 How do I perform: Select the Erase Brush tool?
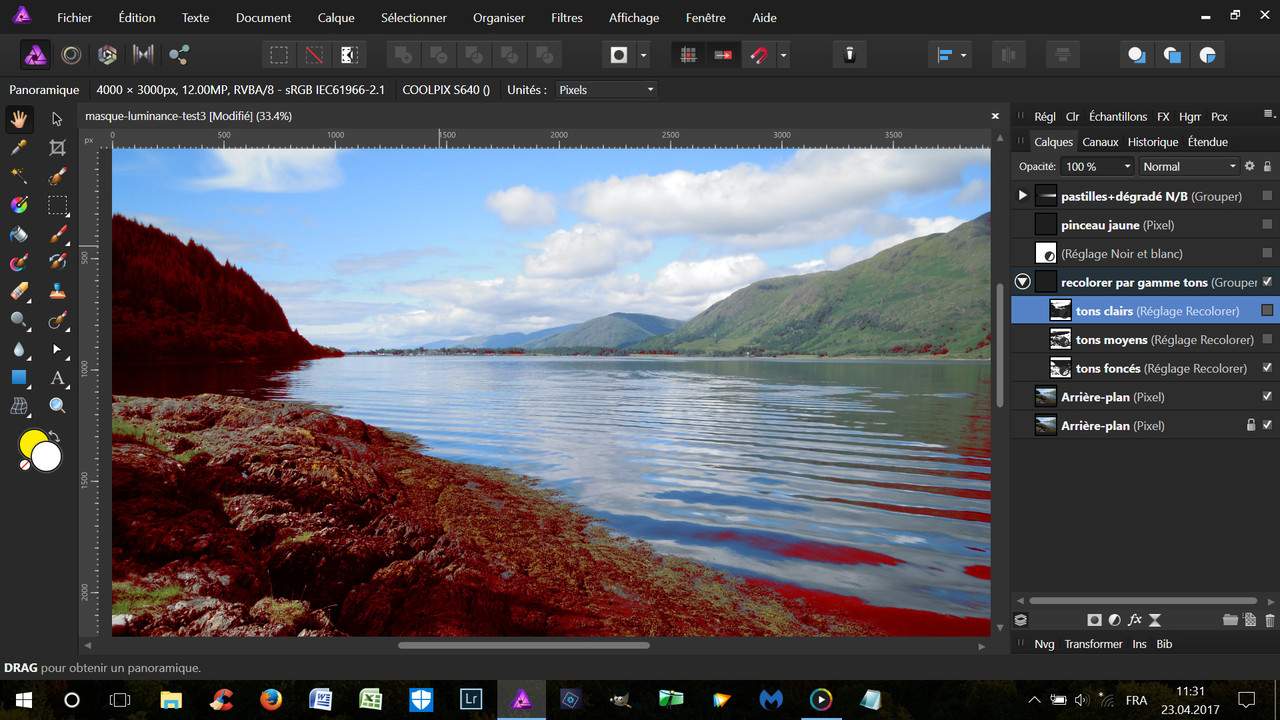tap(18, 291)
